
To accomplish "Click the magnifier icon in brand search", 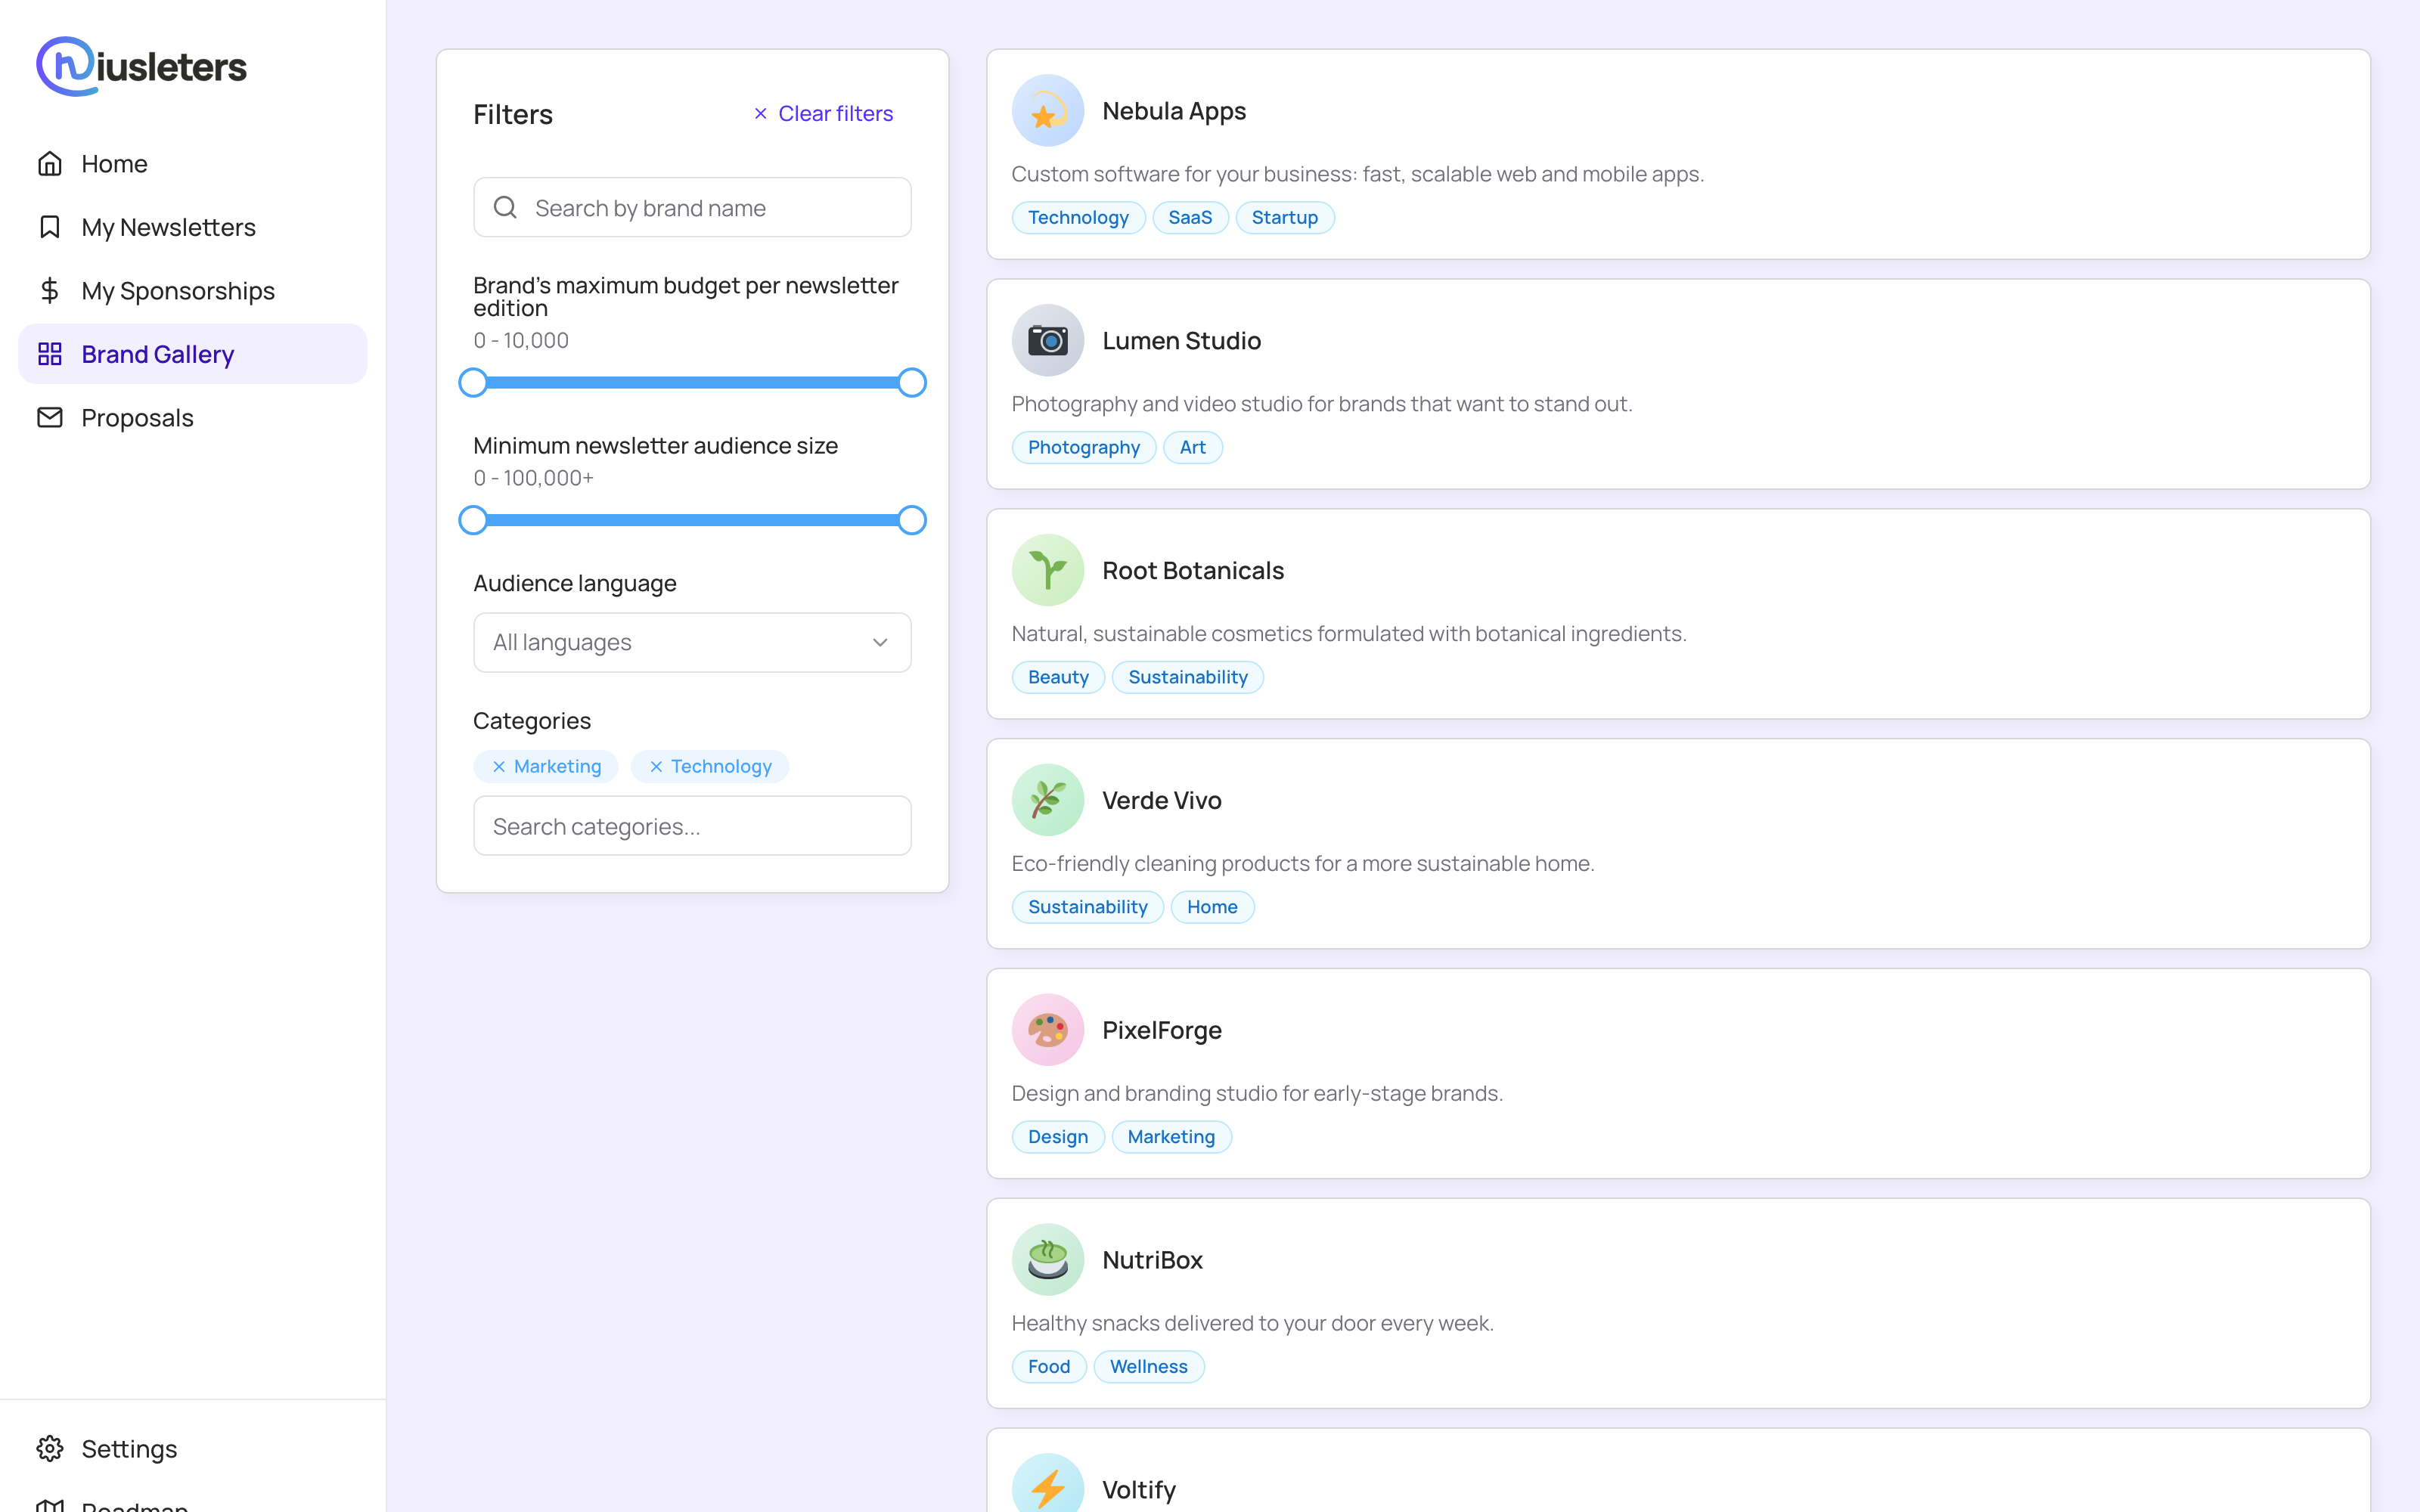I will click(x=505, y=207).
